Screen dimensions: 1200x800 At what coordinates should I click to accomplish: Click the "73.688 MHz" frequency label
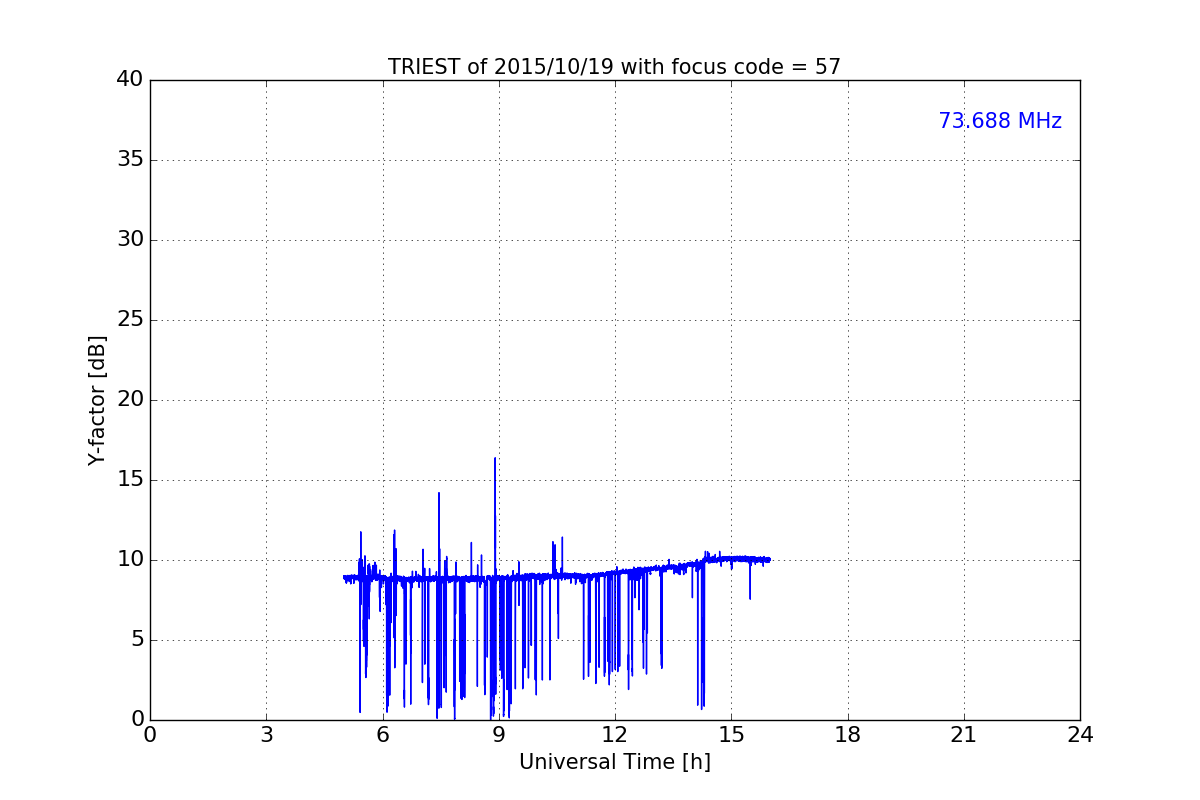pyautogui.click(x=1000, y=121)
